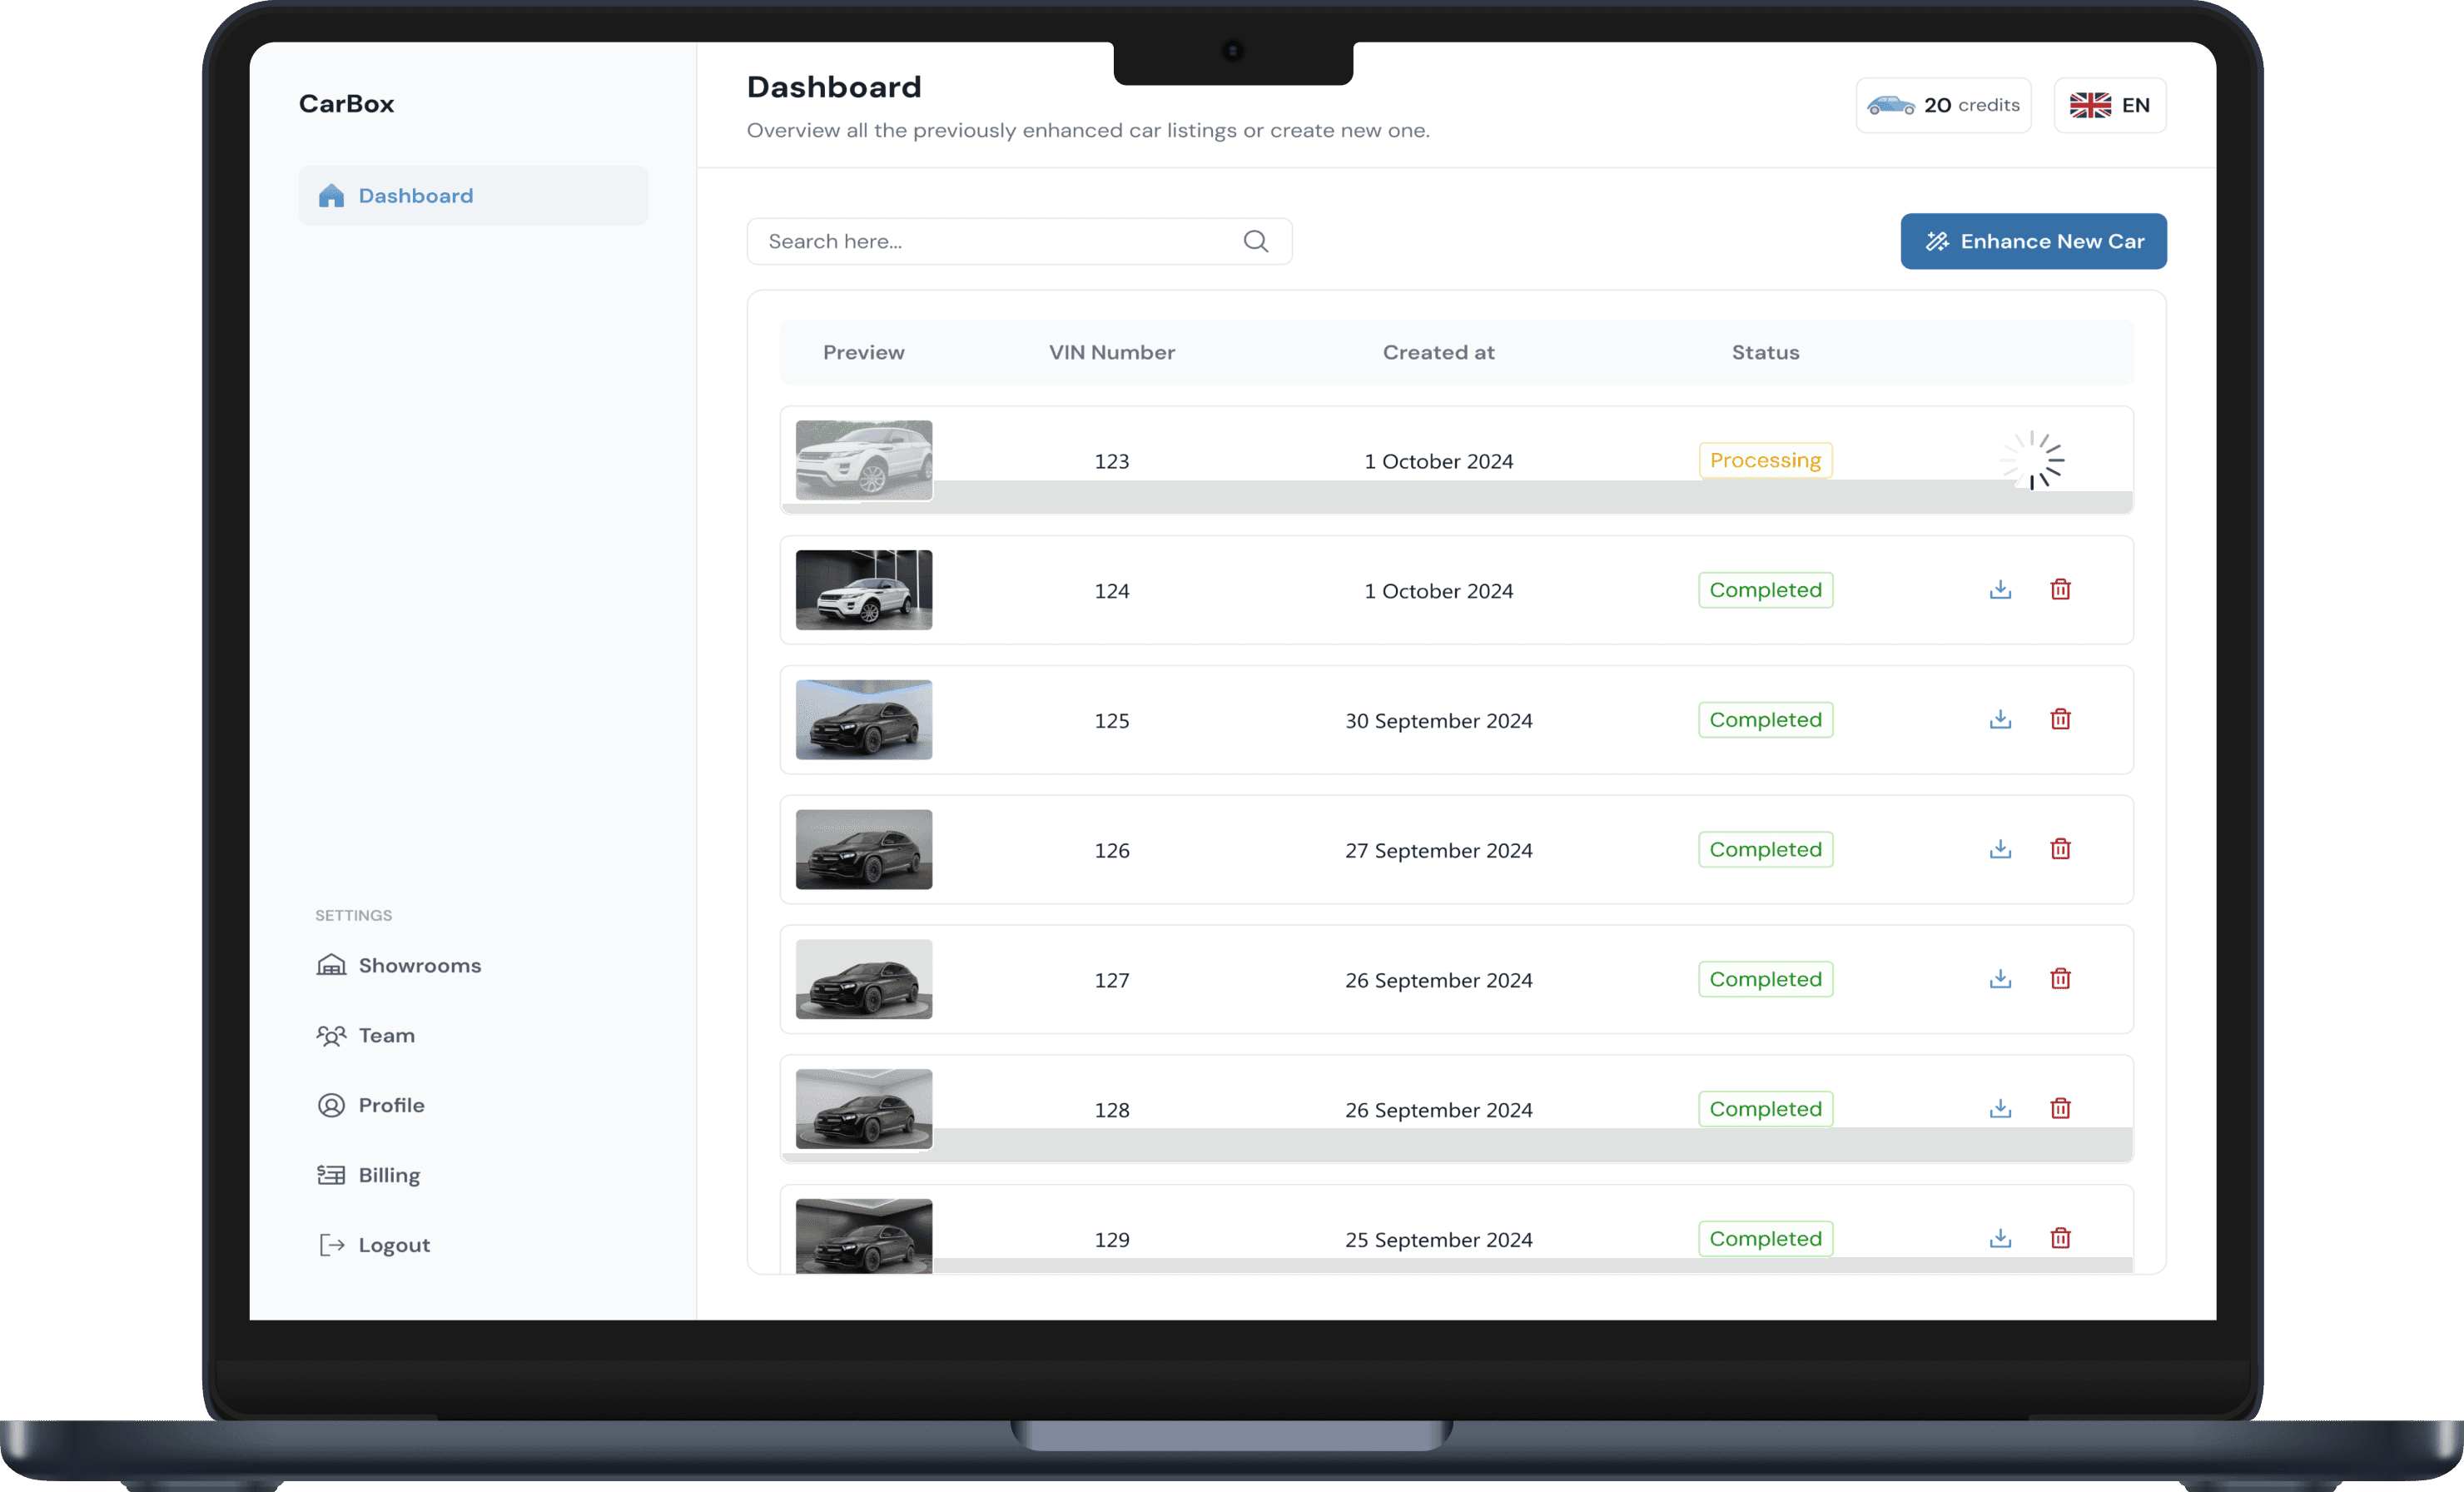Click the car credits icon
Viewport: 2464px width, 1492px height.
(x=1891, y=105)
